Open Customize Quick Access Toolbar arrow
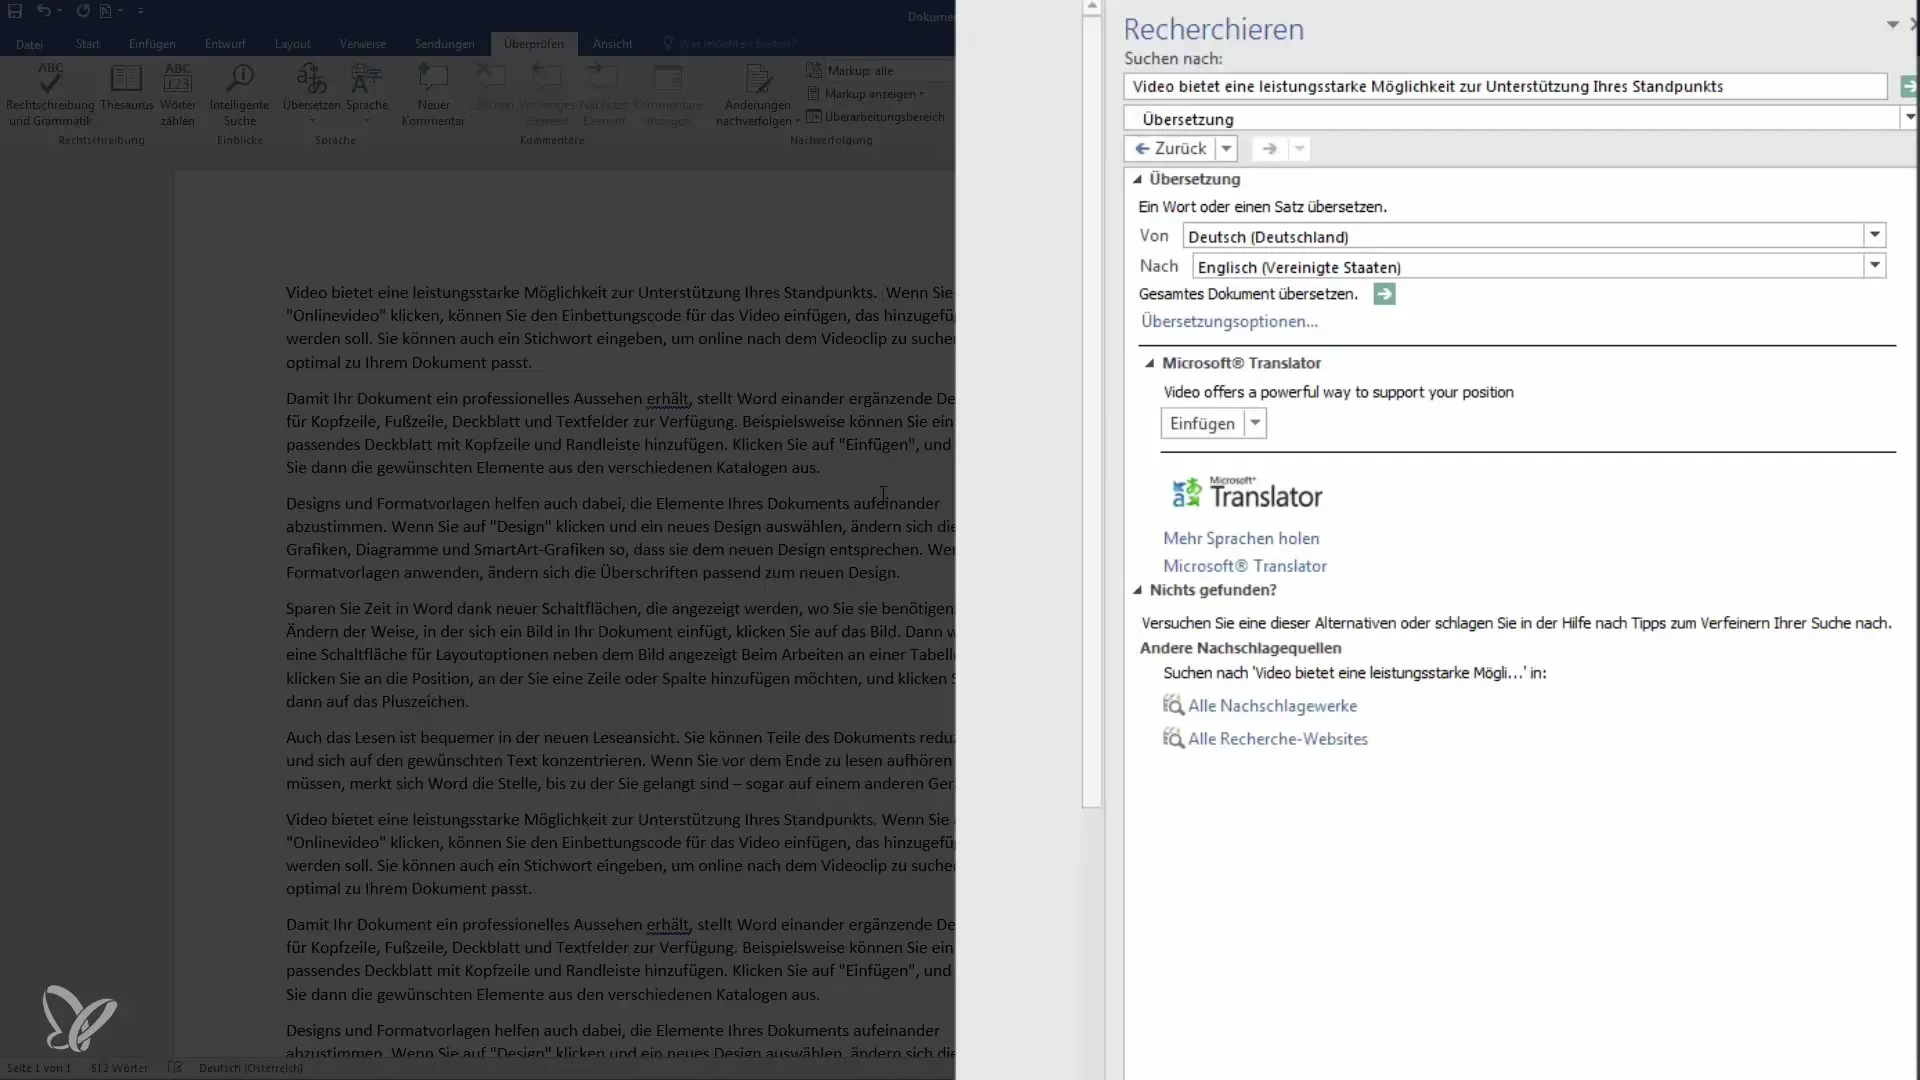 pos(140,11)
